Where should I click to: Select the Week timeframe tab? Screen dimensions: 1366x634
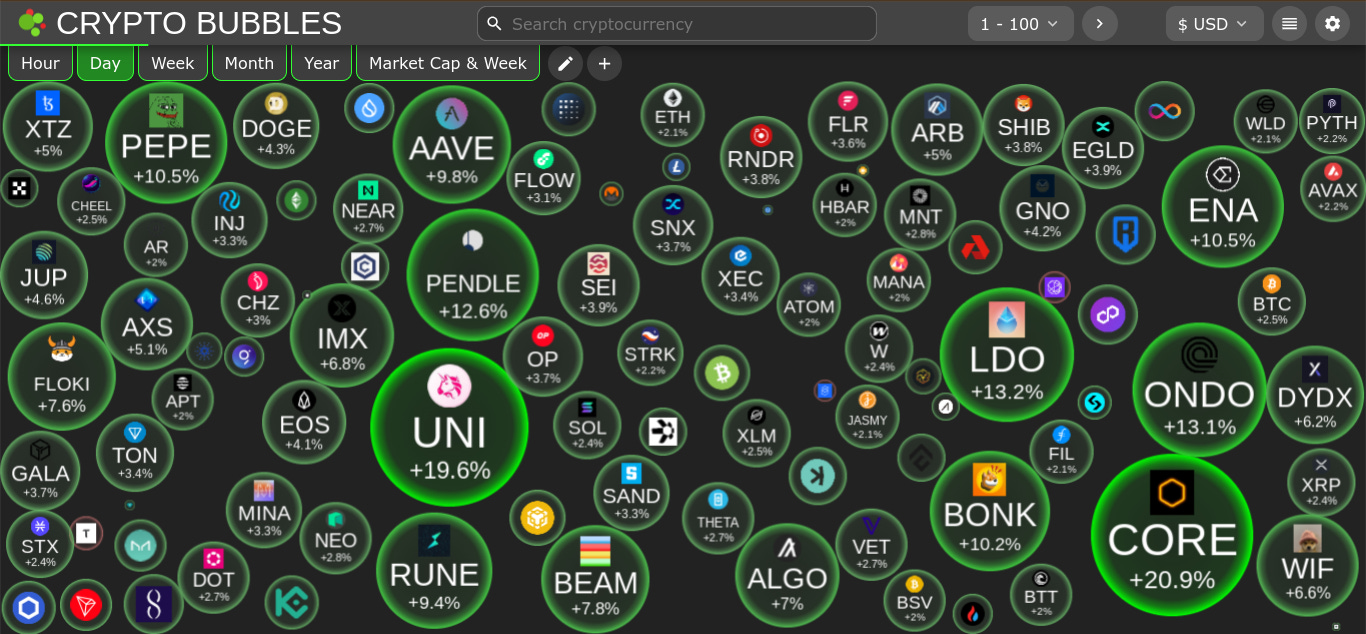tap(173, 63)
